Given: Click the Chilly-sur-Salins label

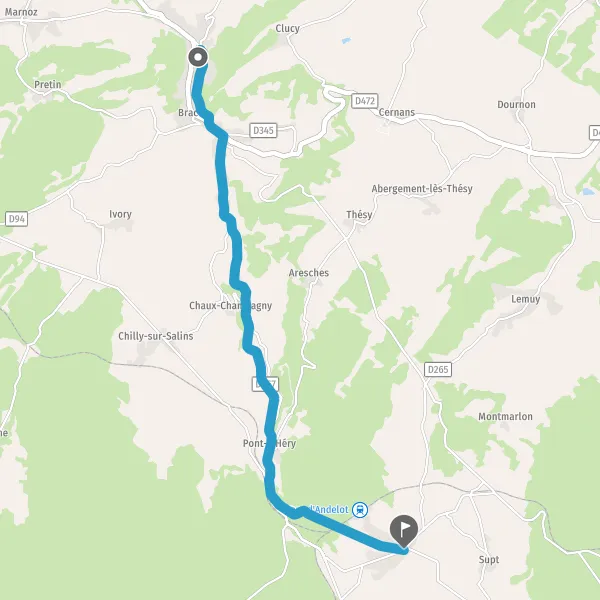Looking at the screenshot, I should pyautogui.click(x=156, y=336).
